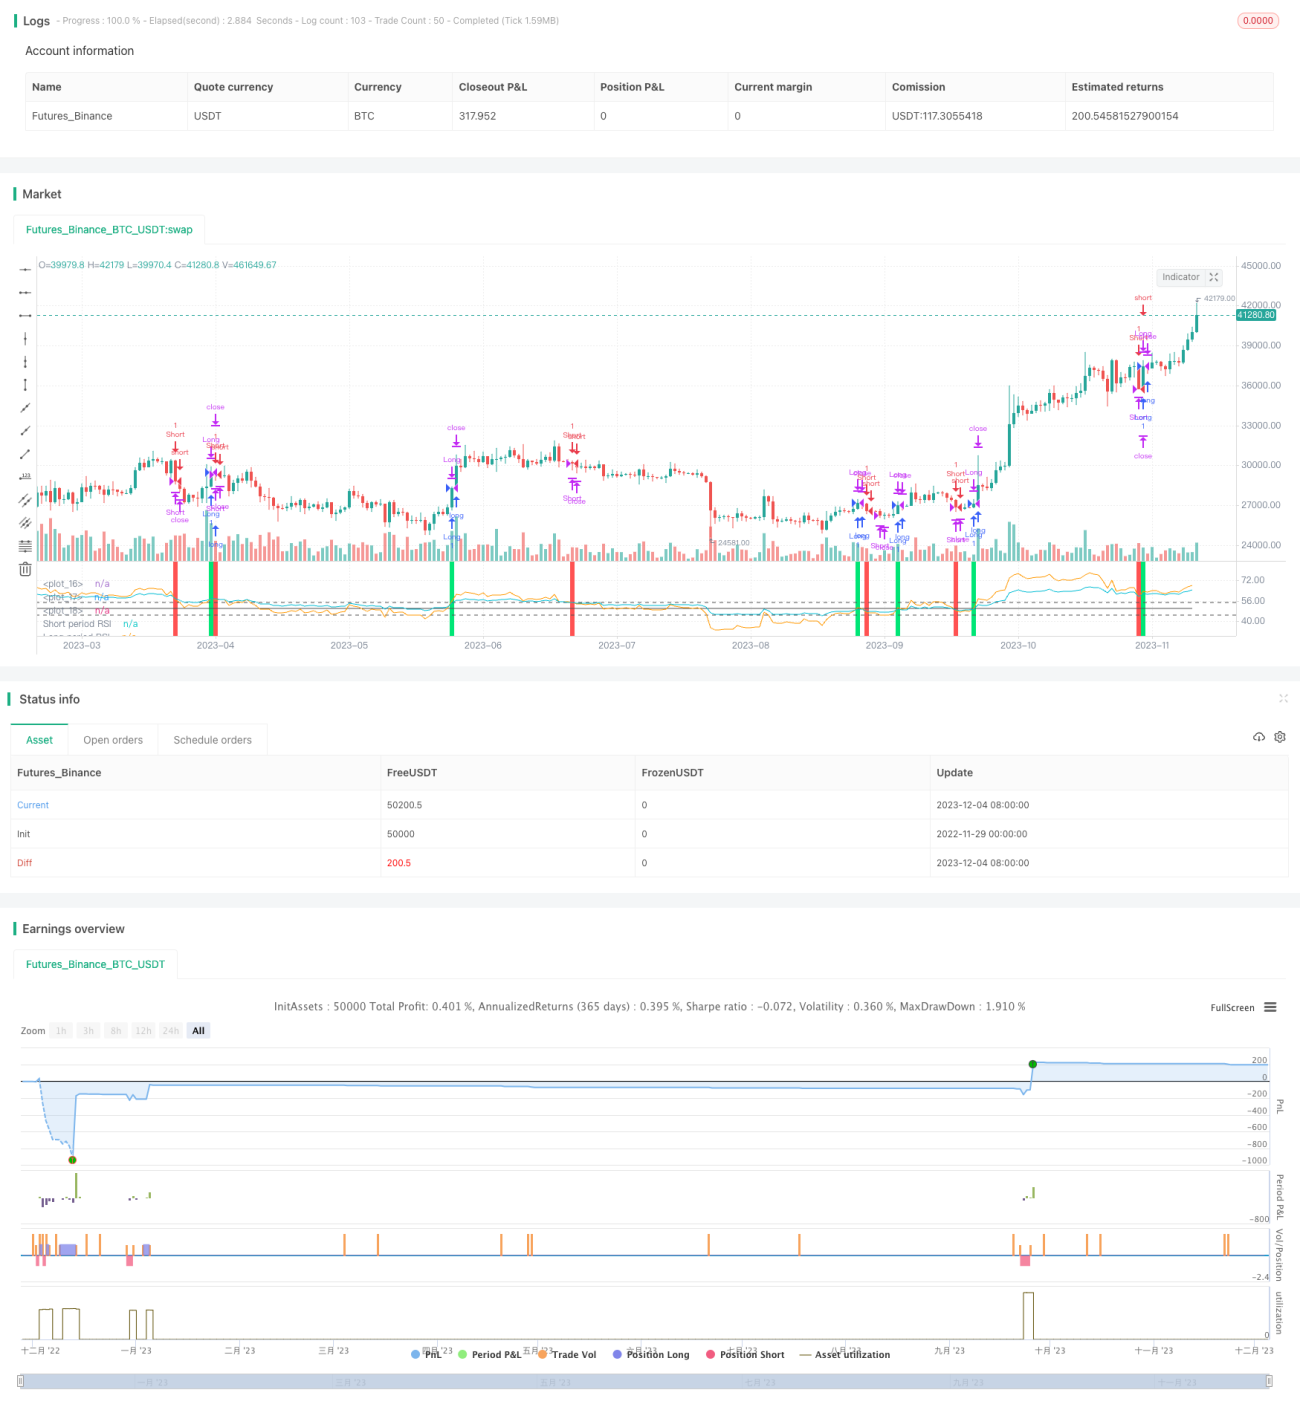Click the right handle of range navigator
The height and width of the screenshot is (1410, 1300).
[1270, 1381]
